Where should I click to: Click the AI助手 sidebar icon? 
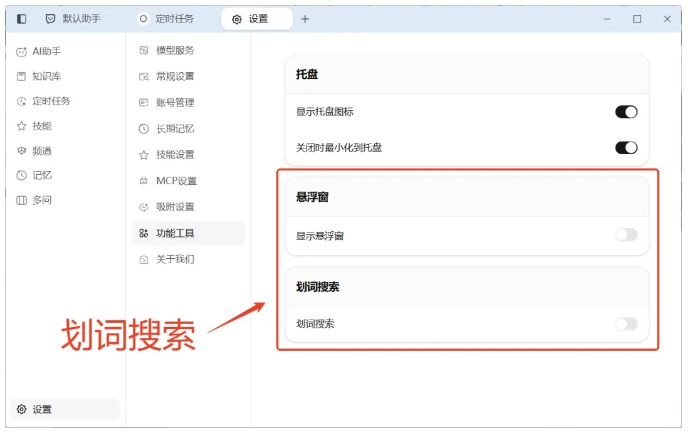[x=22, y=52]
